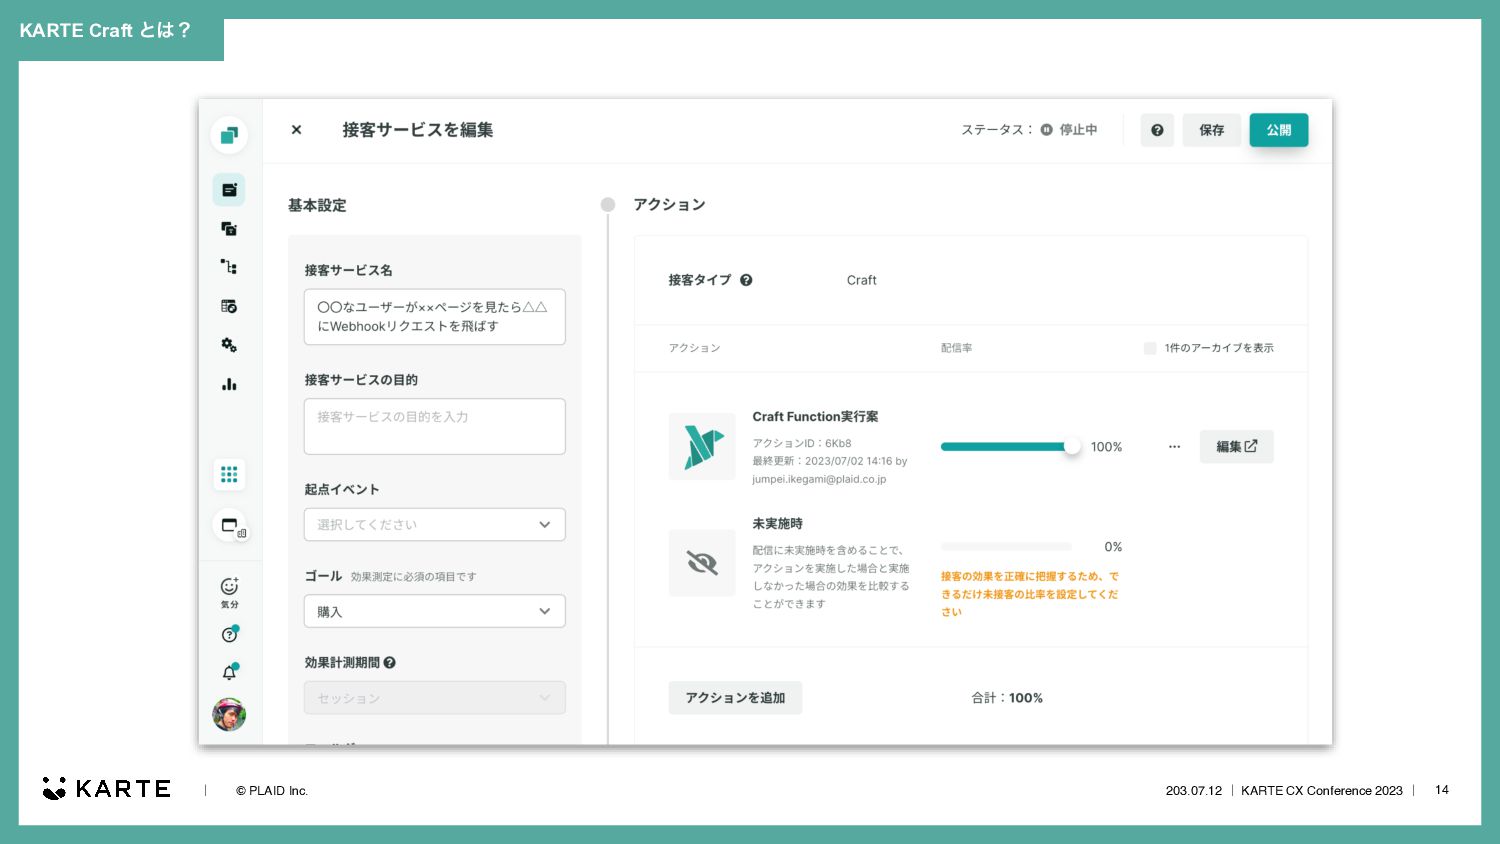Toggle the 1件のアーカイブを表示 checkbox
This screenshot has width=1500, height=844.
coord(1150,348)
